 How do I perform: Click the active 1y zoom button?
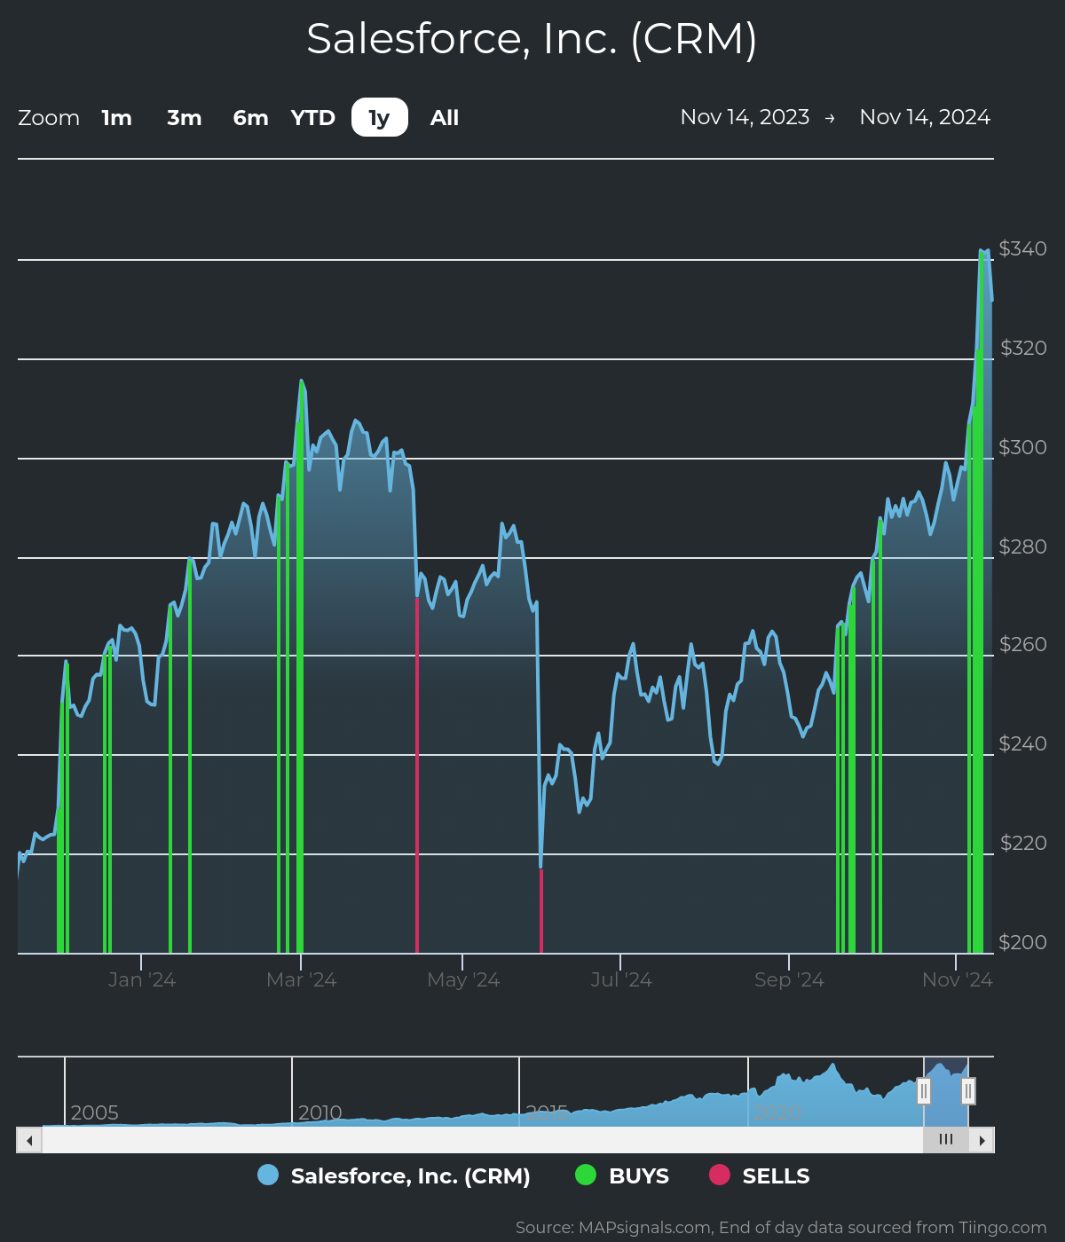(x=379, y=118)
